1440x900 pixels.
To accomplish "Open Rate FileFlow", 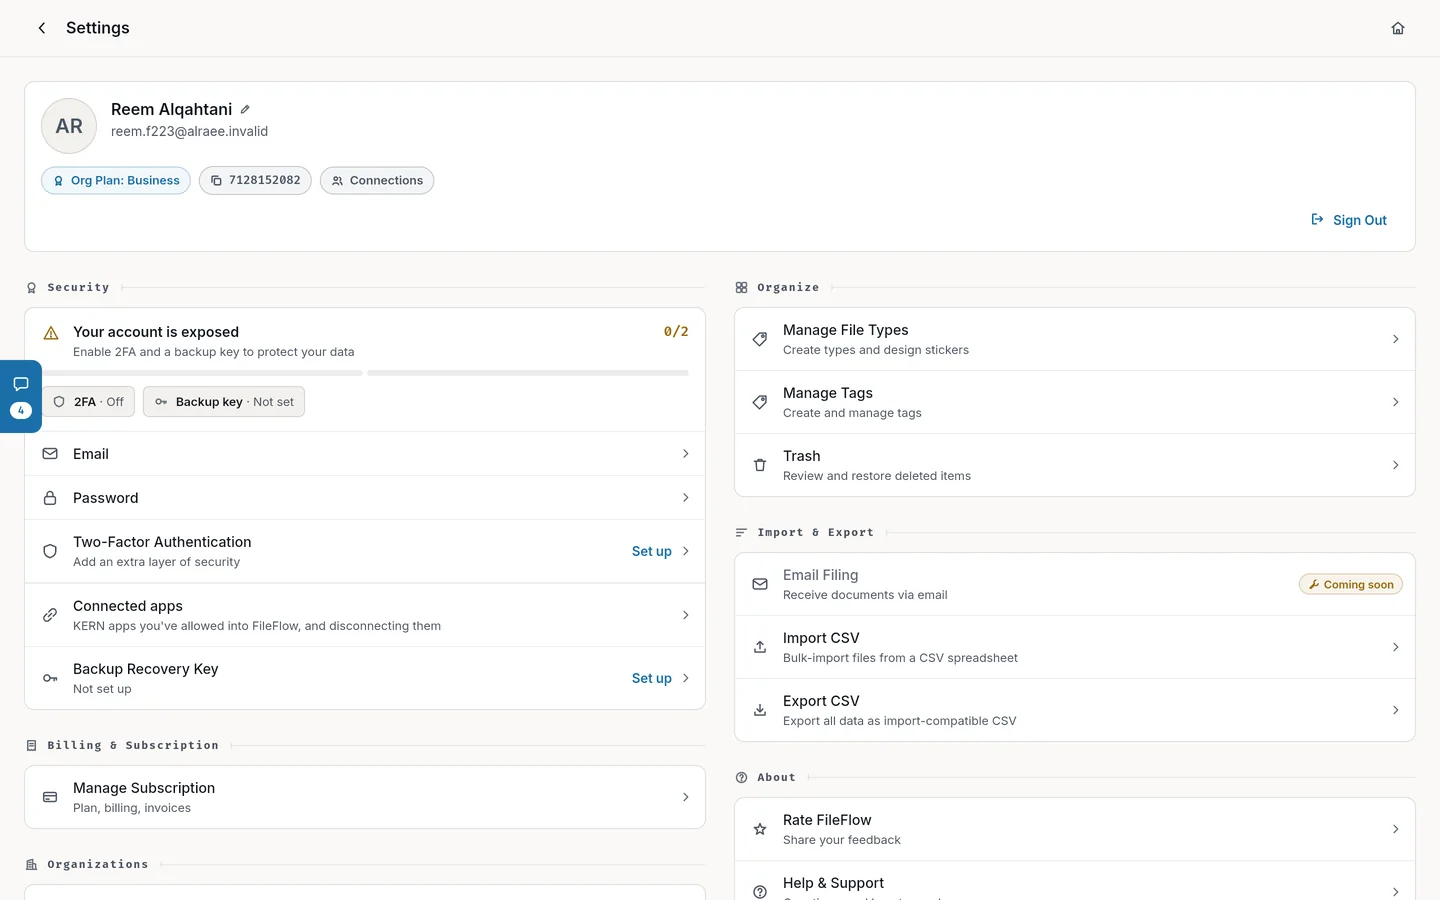I will pos(1075,829).
